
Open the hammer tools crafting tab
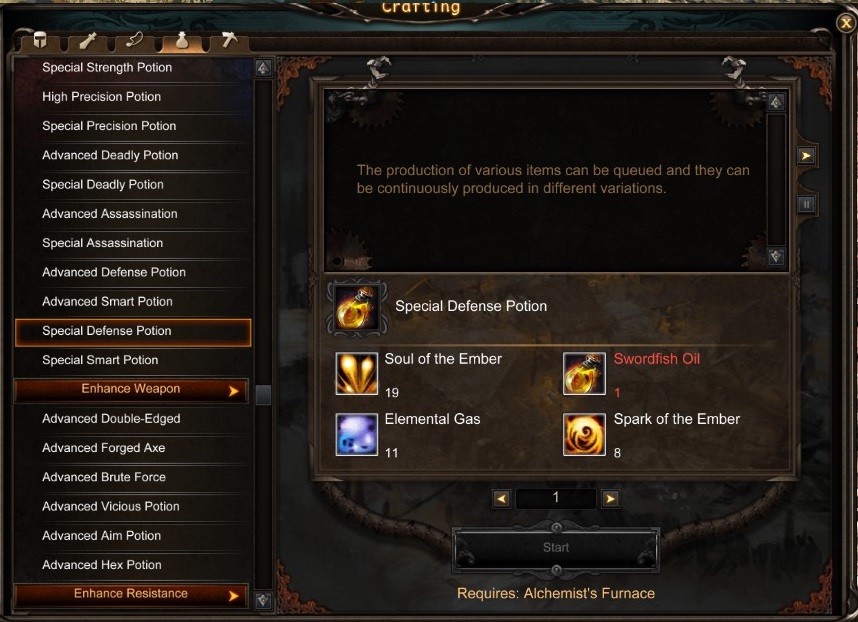pyautogui.click(x=230, y=40)
